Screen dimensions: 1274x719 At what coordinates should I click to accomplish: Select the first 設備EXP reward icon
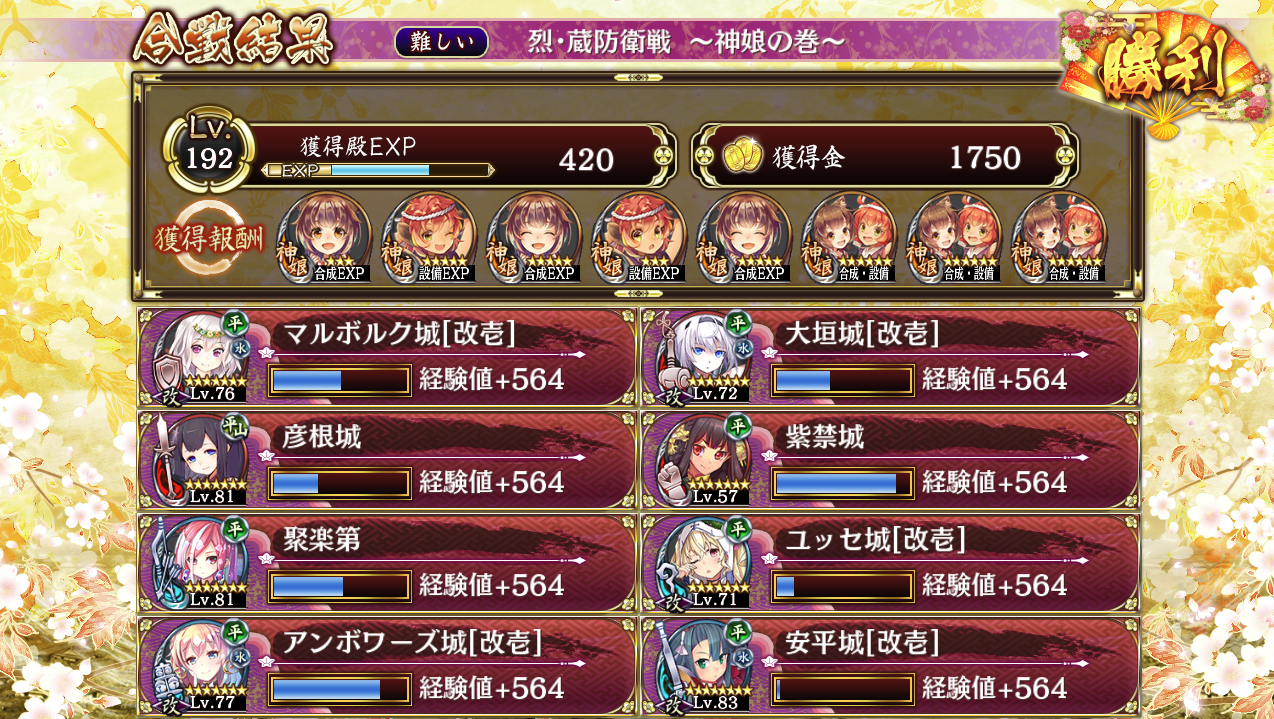click(431, 238)
